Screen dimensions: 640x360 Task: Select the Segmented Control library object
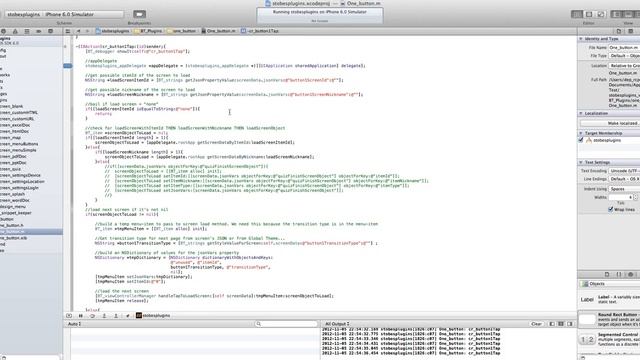pyautogui.click(x=609, y=340)
